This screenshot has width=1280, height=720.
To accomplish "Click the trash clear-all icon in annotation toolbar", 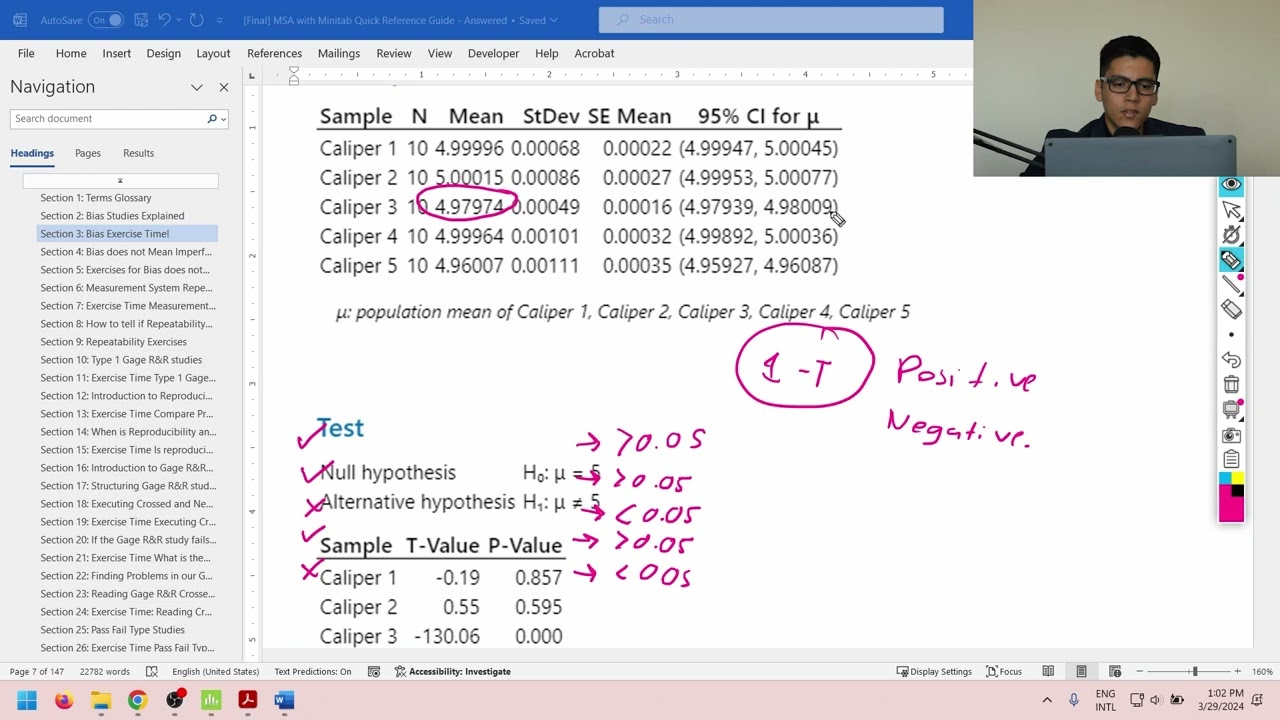I will pyautogui.click(x=1231, y=384).
